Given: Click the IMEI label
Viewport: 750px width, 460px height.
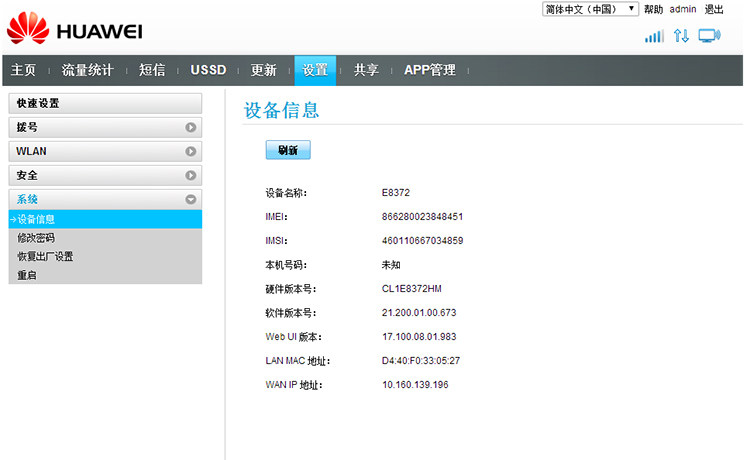Looking at the screenshot, I should [276, 217].
